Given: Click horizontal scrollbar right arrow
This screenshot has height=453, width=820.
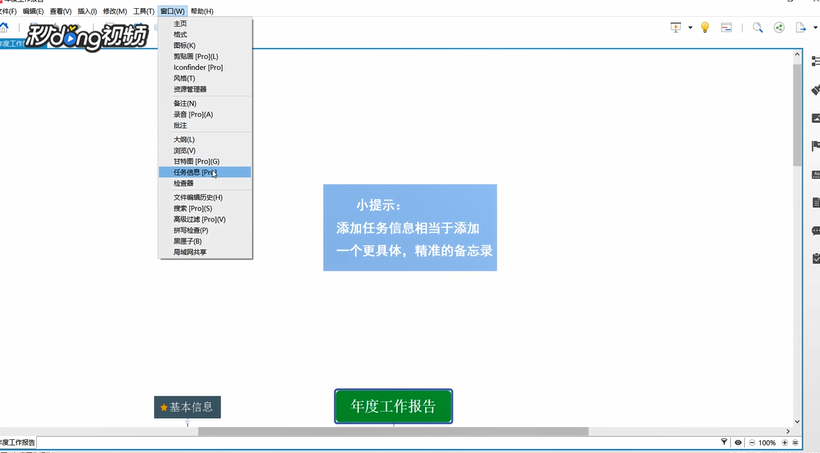Looking at the screenshot, I should 788,432.
